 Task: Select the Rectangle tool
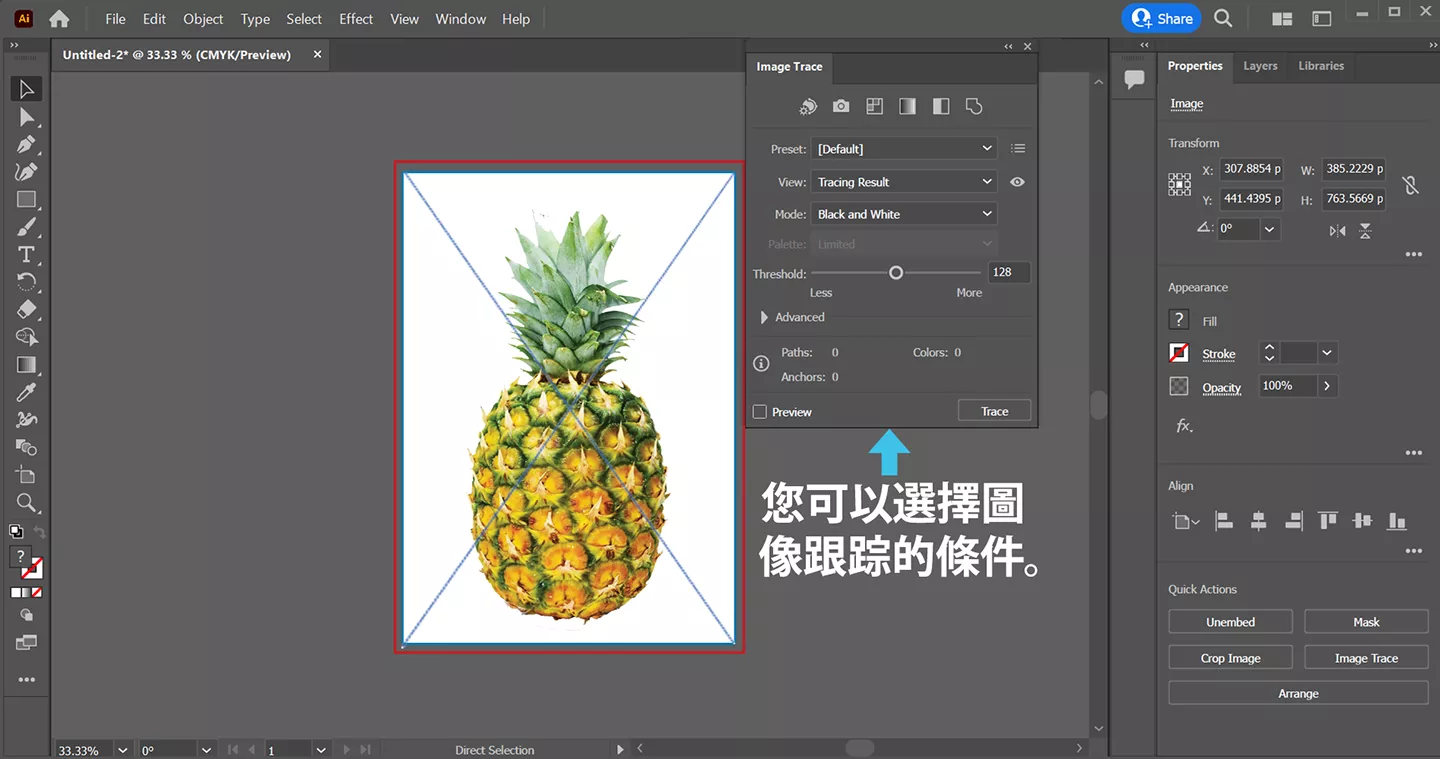click(26, 199)
